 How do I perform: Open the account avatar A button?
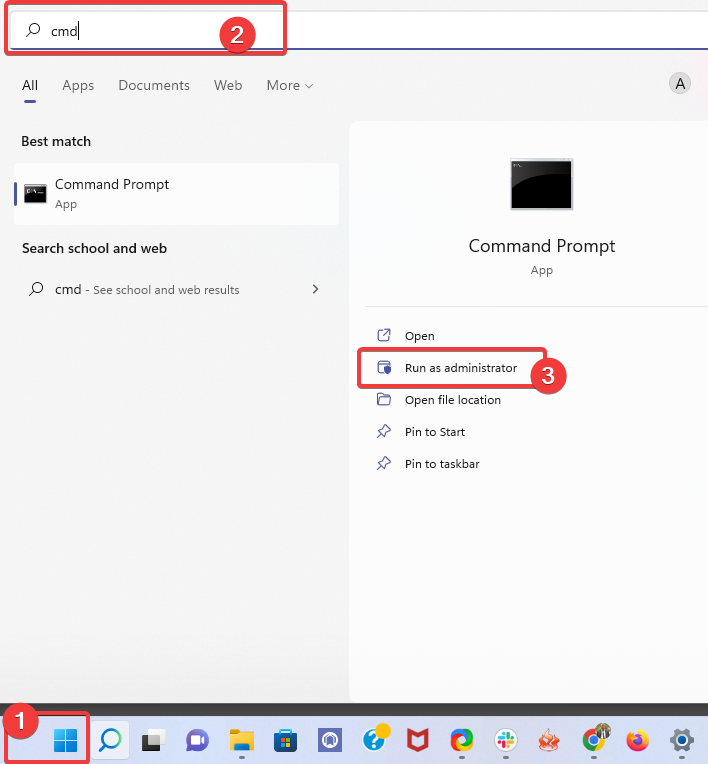click(x=680, y=84)
